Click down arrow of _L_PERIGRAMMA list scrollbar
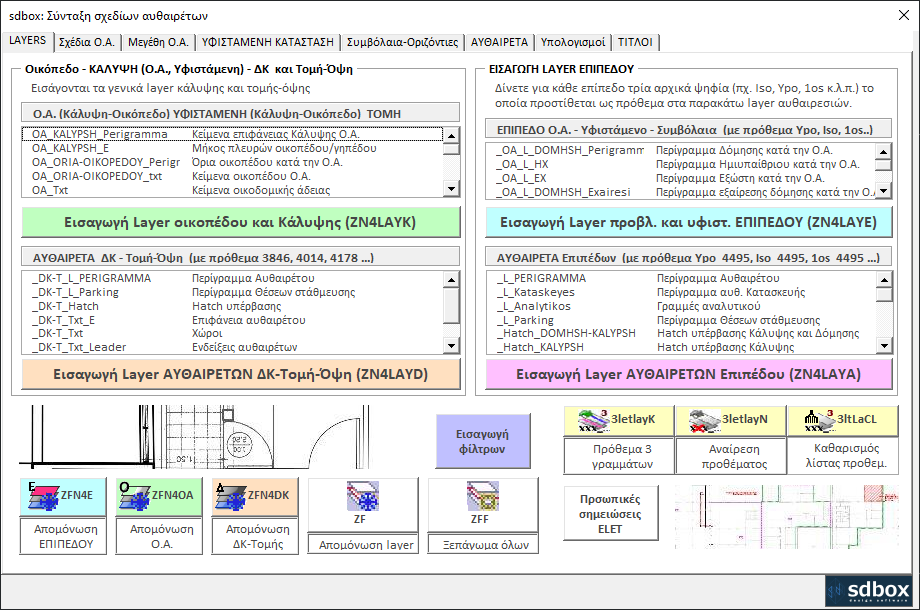 pyautogui.click(x=884, y=346)
